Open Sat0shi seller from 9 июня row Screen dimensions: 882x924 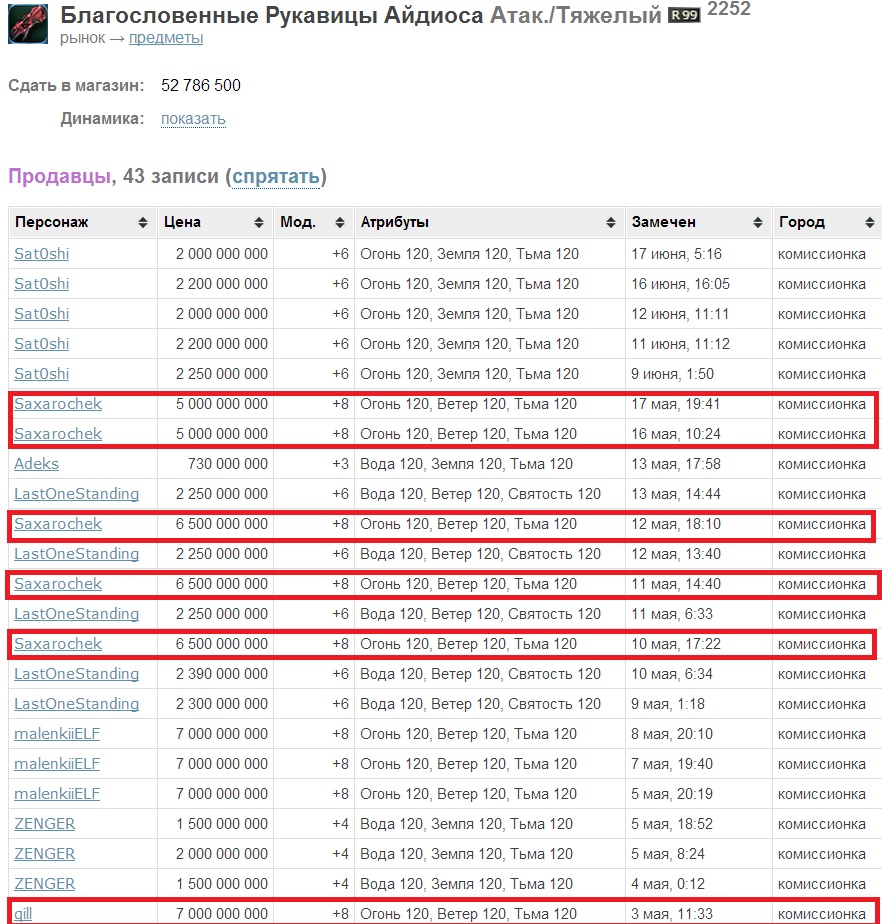coord(42,374)
